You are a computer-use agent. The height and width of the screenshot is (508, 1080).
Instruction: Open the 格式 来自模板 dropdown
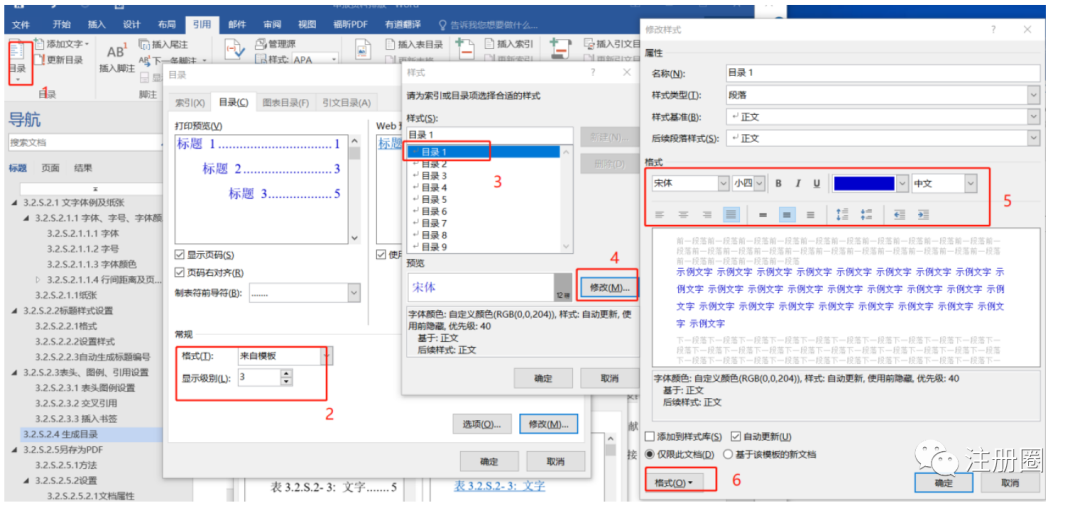pyautogui.click(x=327, y=356)
